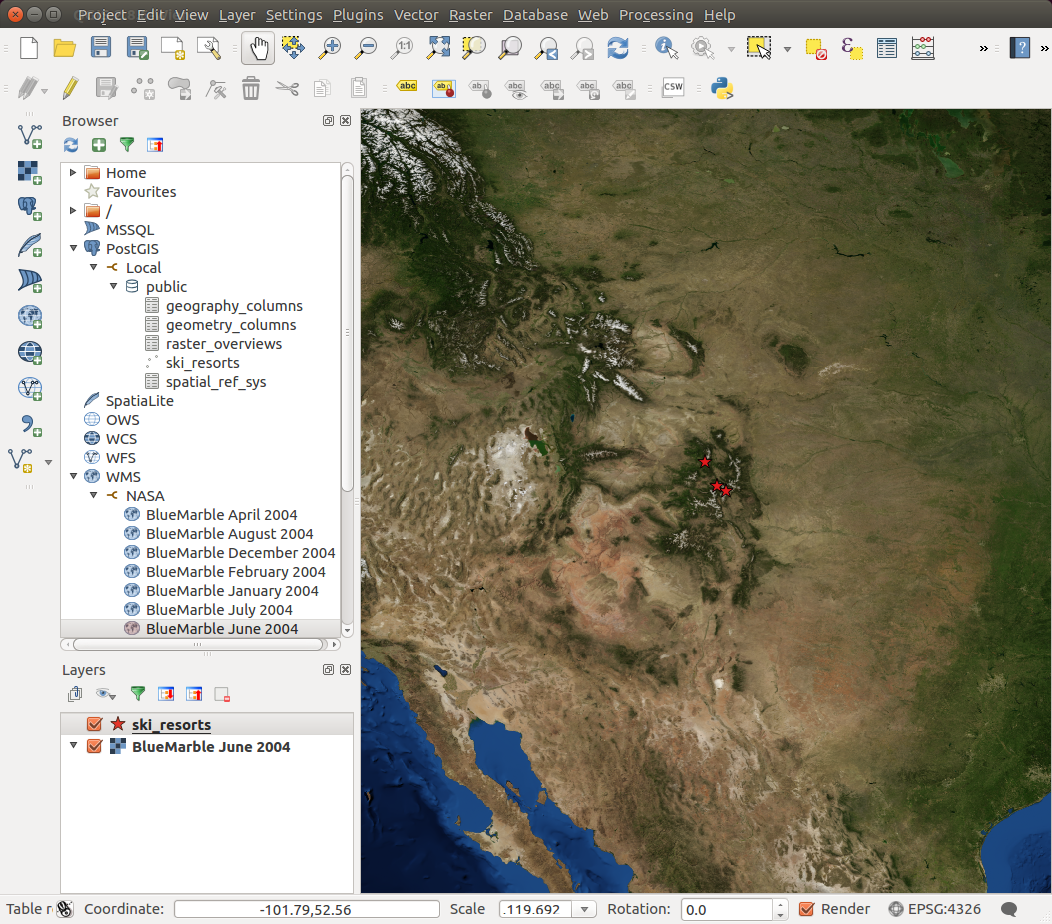Uncheck BlueMarble June 2004 layer checkbox
Viewport: 1052px width, 924px height.
[95, 747]
